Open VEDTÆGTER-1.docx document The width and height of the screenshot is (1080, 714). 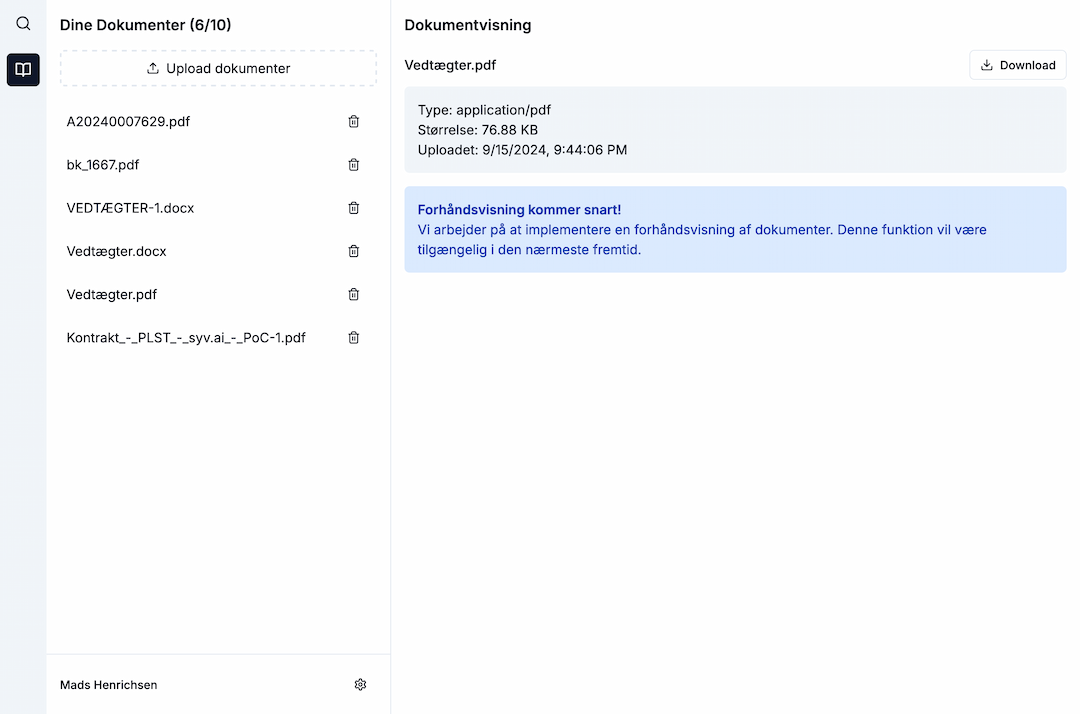(130, 208)
